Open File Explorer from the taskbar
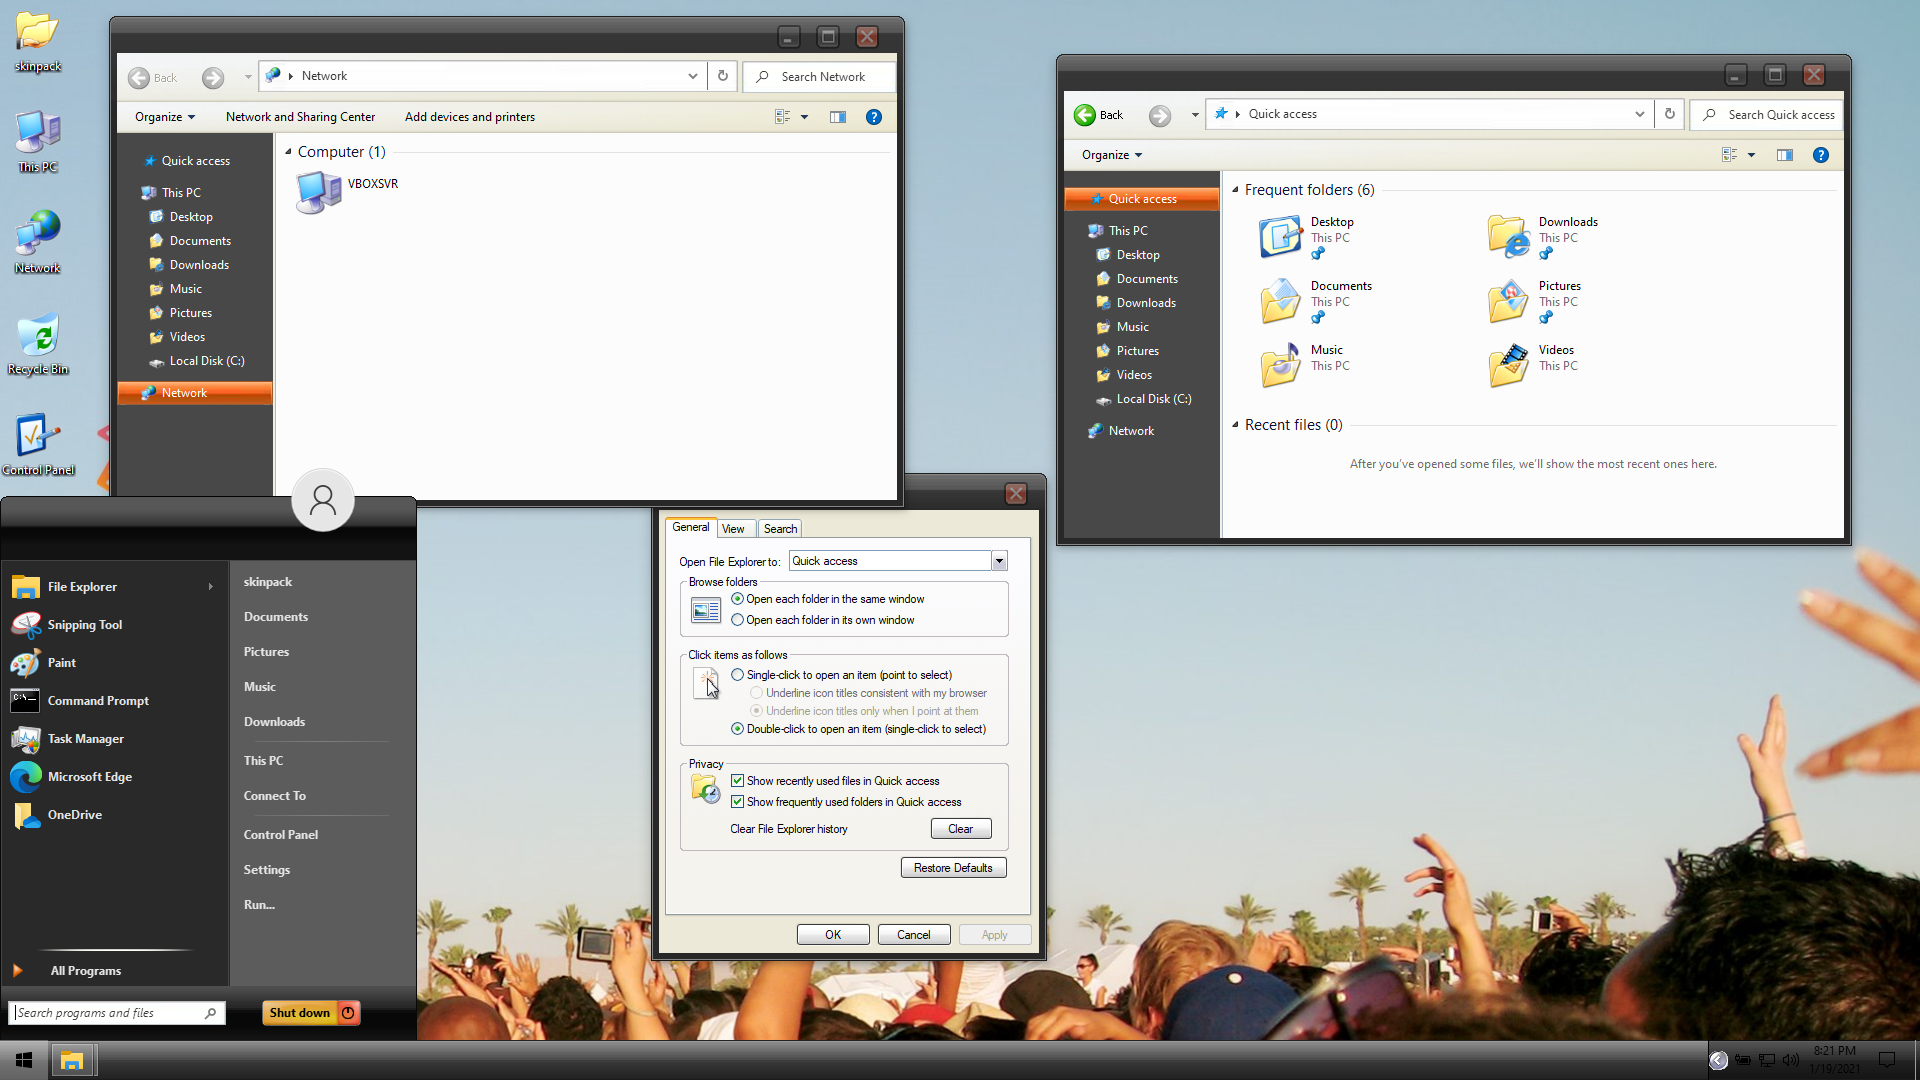The image size is (1920, 1080). click(71, 1060)
